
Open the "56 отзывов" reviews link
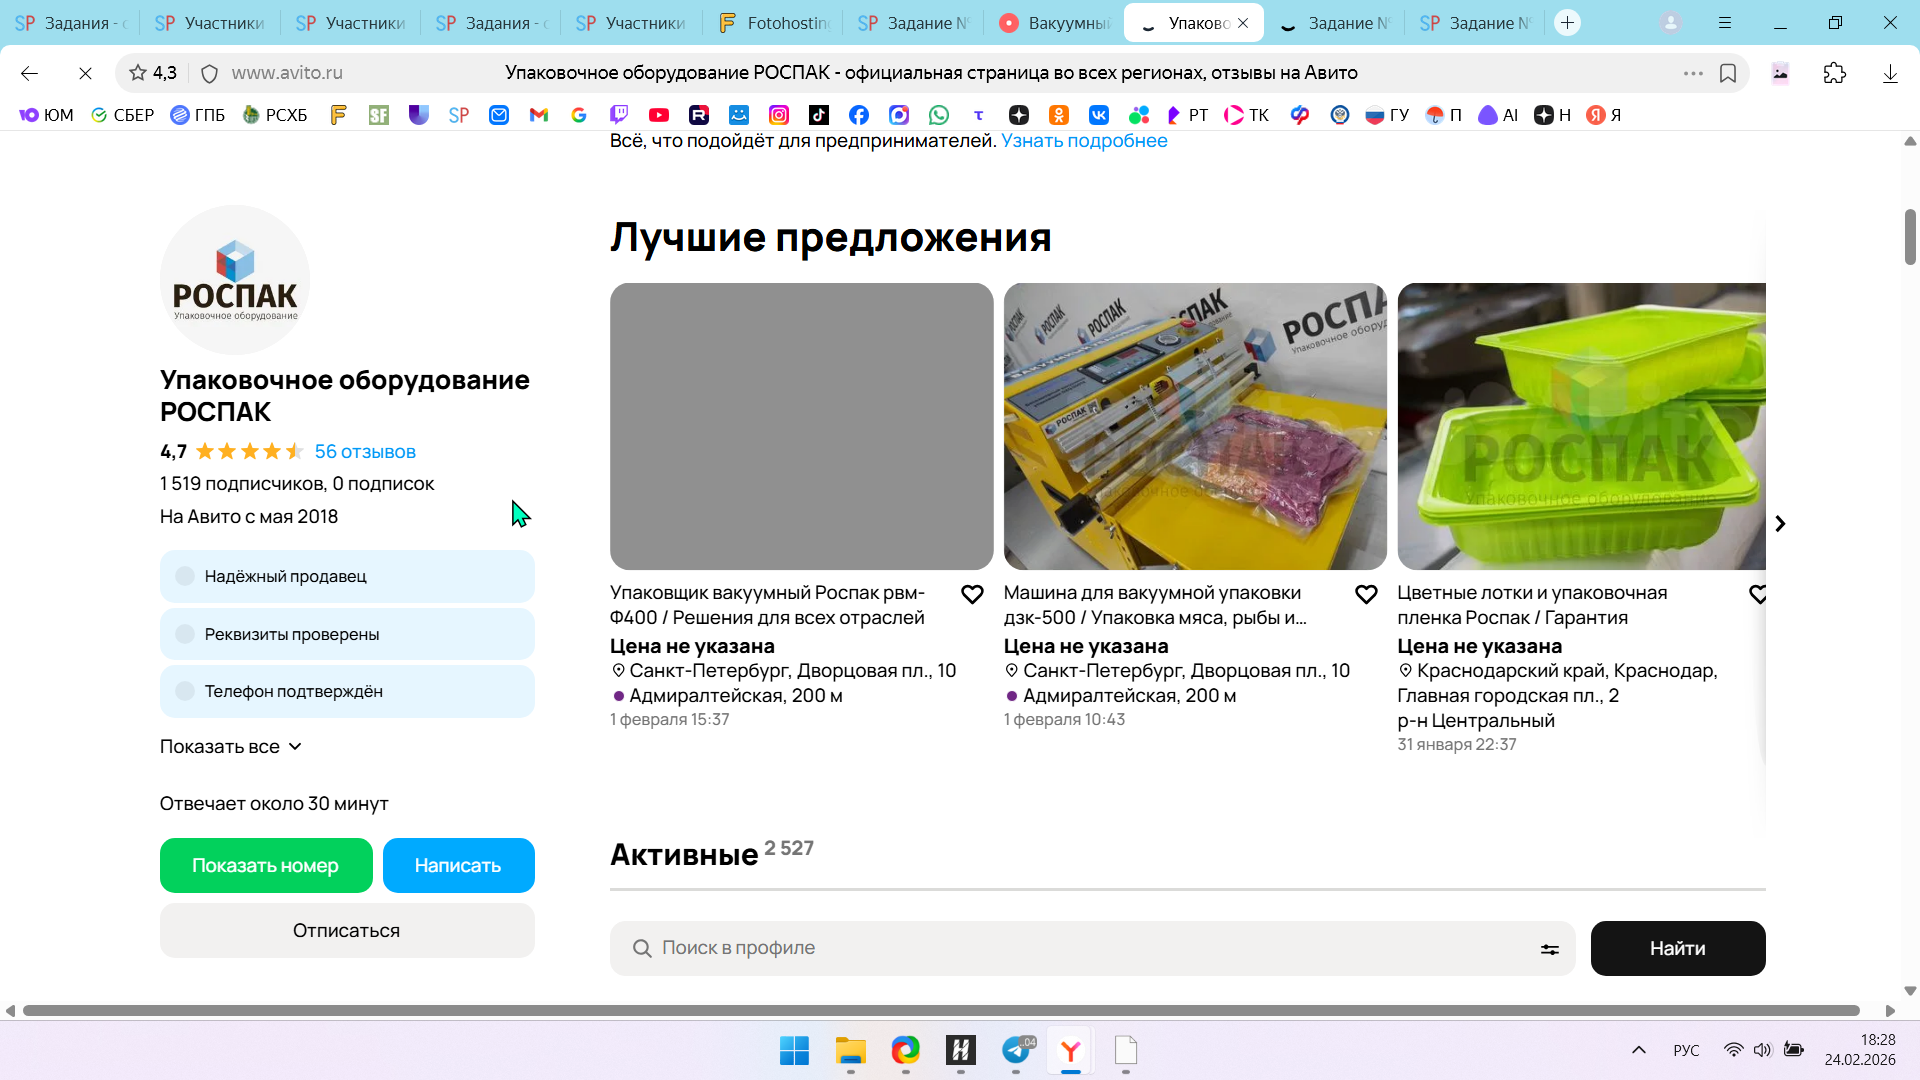point(365,452)
